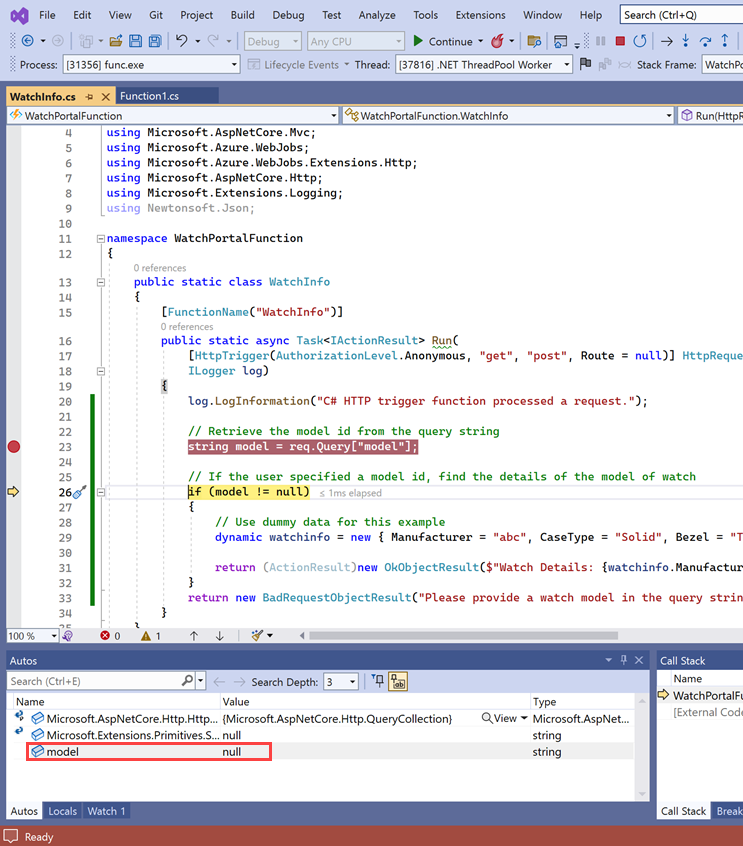The height and width of the screenshot is (846, 743).
Task: Pin the Autos panel with the pushpin
Action: click(x=624, y=660)
